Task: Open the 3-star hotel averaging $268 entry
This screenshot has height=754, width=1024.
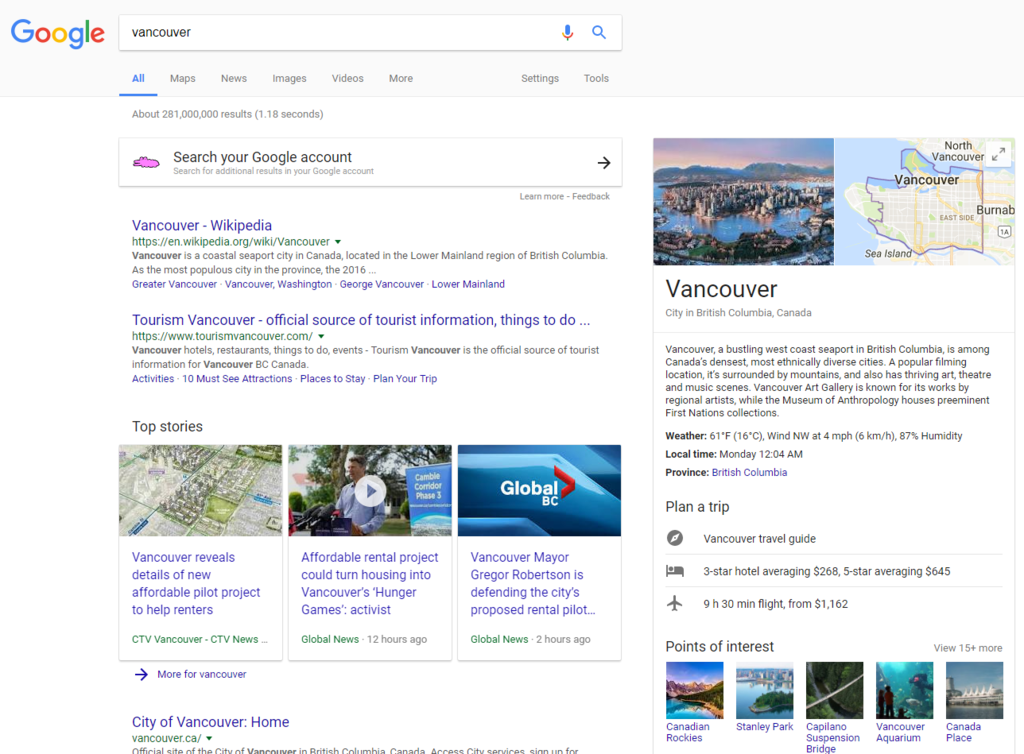Action: tap(827, 571)
